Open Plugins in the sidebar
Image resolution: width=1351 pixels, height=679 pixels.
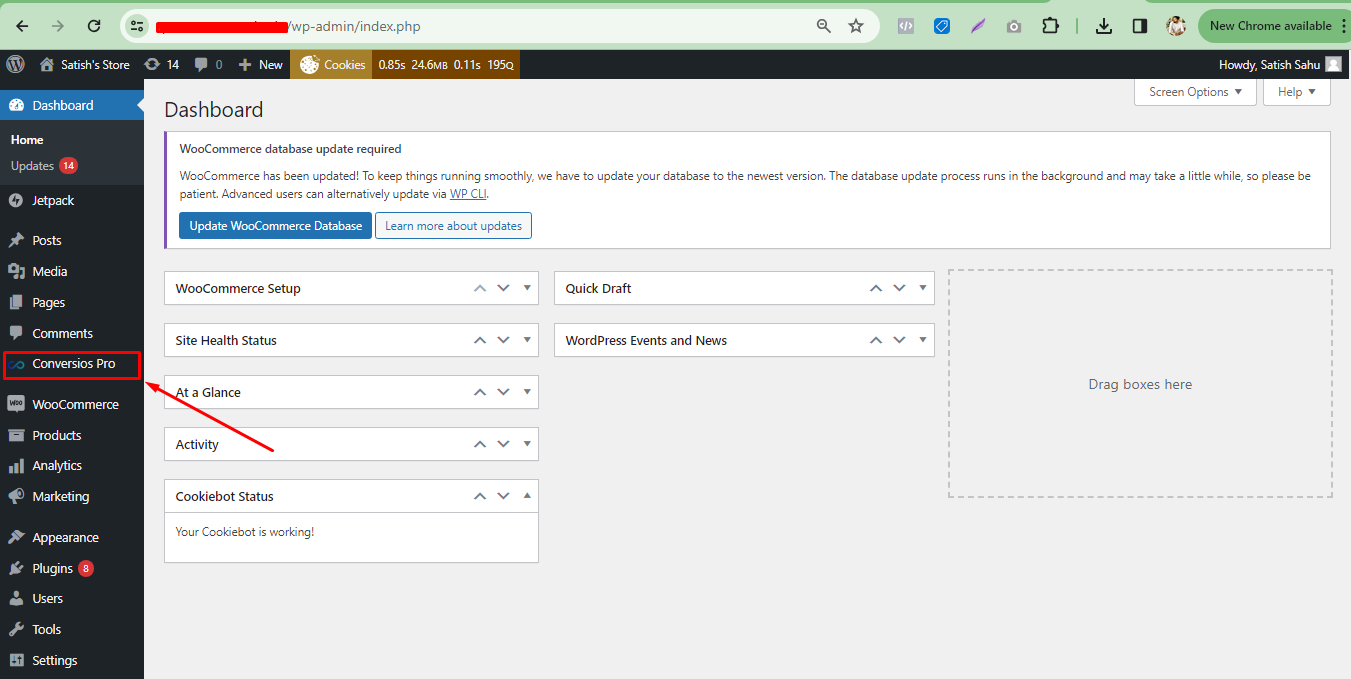point(72,568)
